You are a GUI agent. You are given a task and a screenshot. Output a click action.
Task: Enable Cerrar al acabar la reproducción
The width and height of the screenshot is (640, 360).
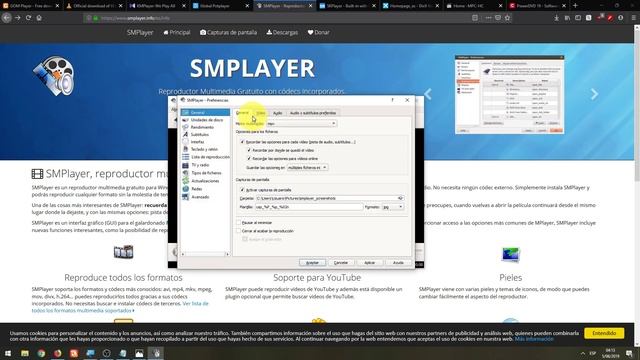[x=239, y=231]
